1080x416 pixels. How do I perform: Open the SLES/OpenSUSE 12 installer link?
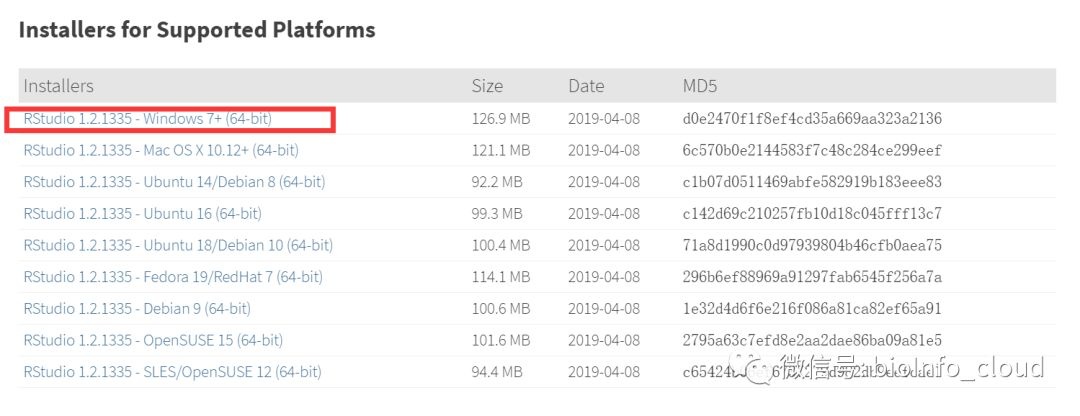[172, 372]
